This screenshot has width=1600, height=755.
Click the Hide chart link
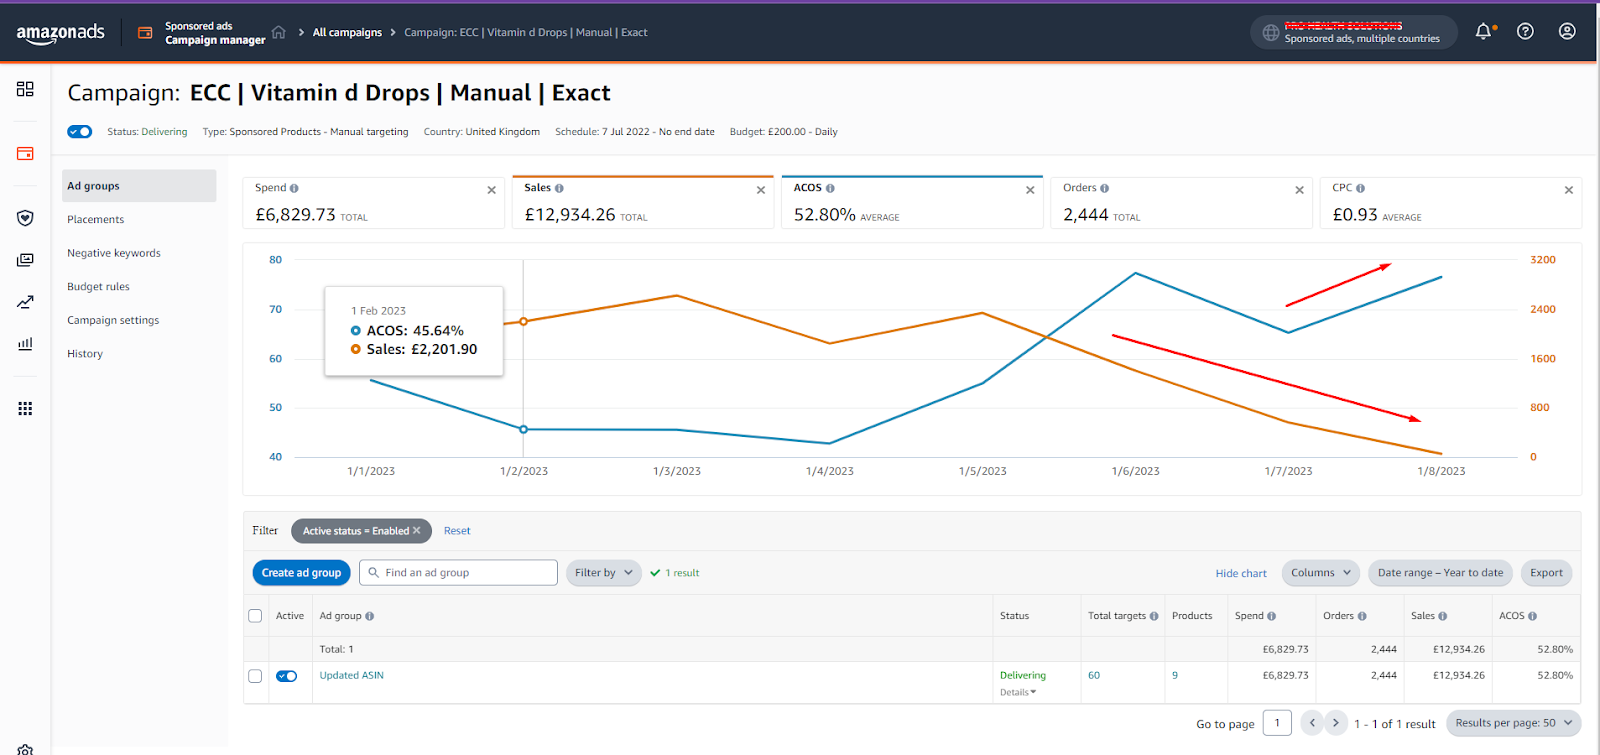(1241, 573)
